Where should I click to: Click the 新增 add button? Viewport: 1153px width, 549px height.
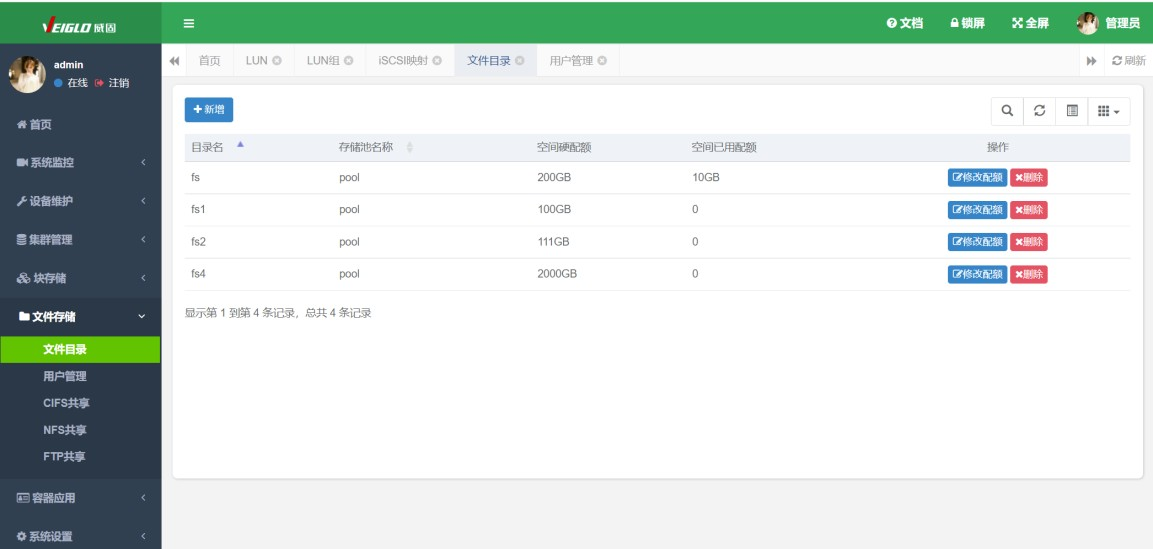(209, 110)
